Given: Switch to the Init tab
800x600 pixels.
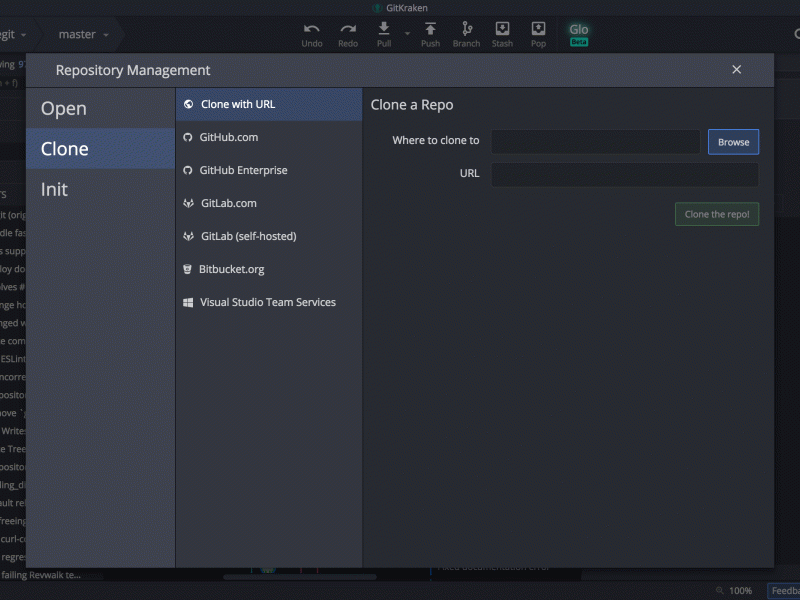Looking at the screenshot, I should [x=100, y=189].
